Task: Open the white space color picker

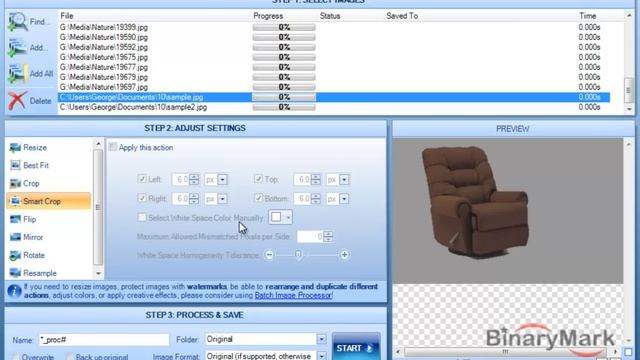Action: (x=280, y=218)
